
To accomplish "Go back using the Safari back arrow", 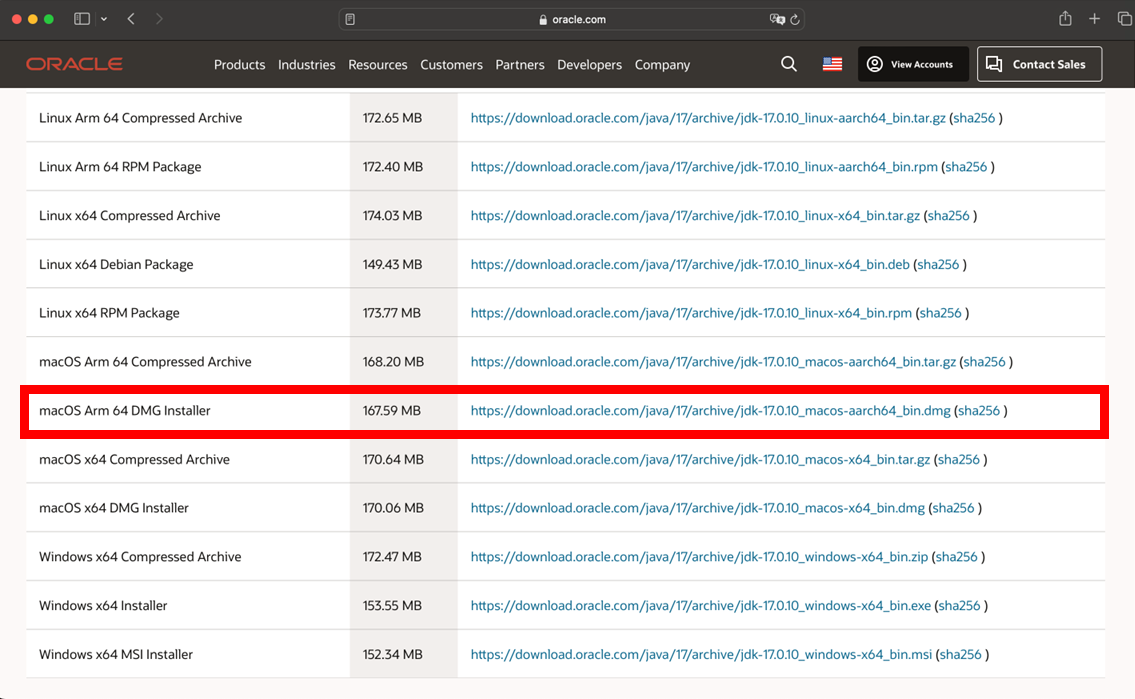I will pyautogui.click(x=131, y=19).
